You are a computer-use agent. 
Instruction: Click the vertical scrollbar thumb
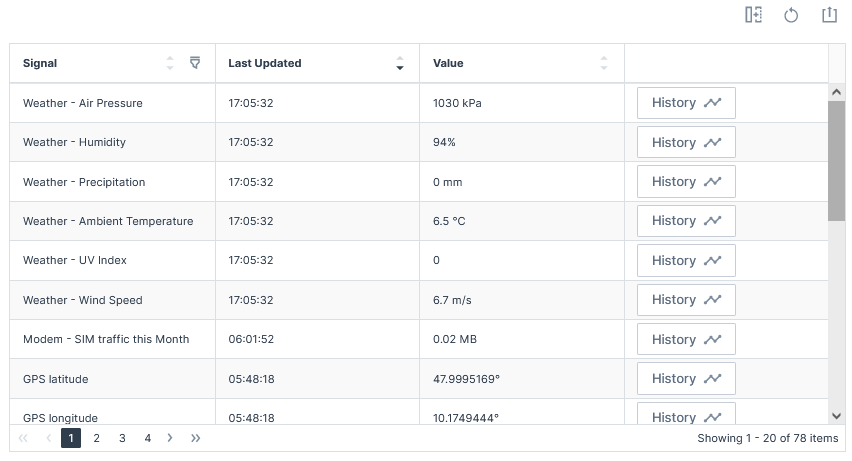(x=837, y=160)
